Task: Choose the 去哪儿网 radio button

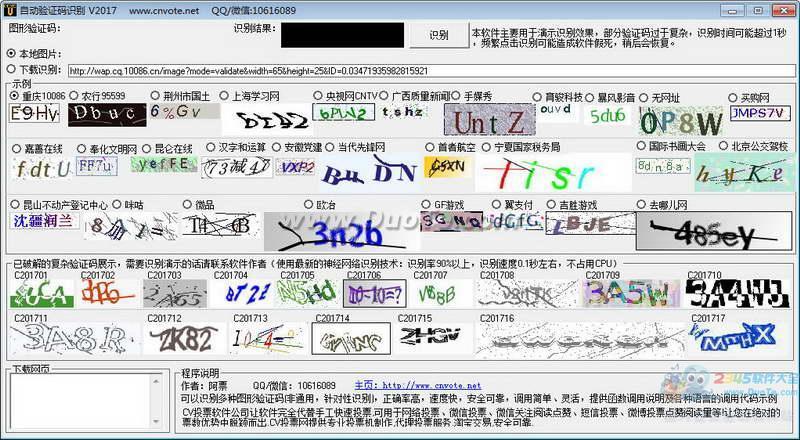Action: click(641, 205)
